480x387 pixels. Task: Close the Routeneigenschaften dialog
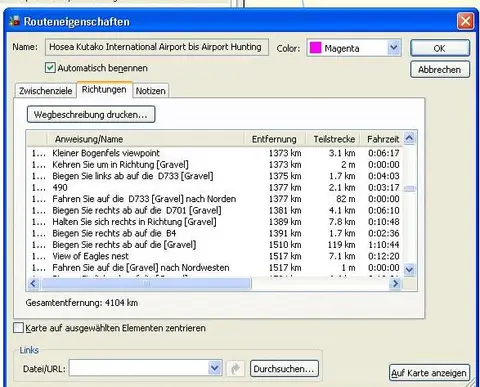465,21
